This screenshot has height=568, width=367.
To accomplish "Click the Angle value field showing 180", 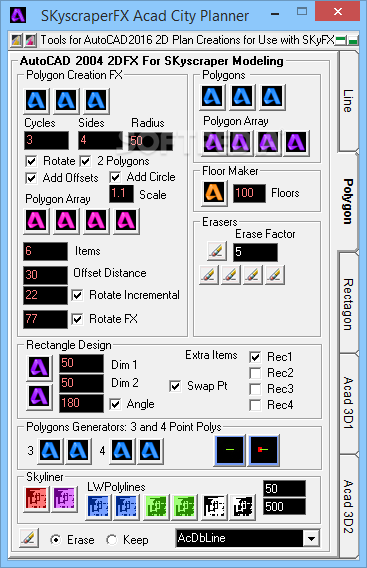I will click(82, 403).
